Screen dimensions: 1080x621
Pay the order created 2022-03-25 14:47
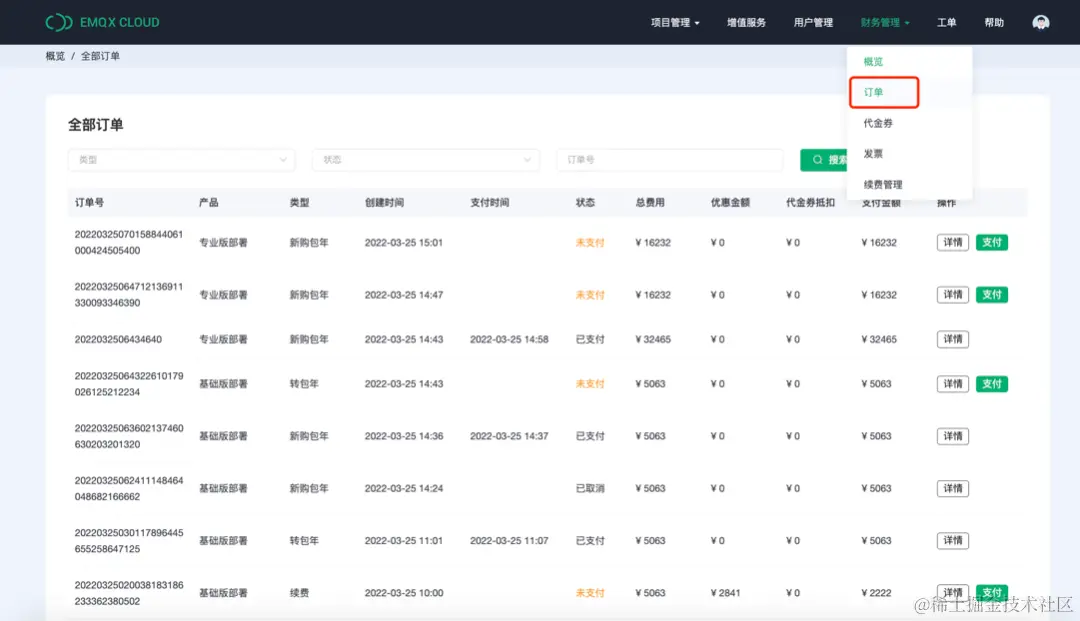992,295
